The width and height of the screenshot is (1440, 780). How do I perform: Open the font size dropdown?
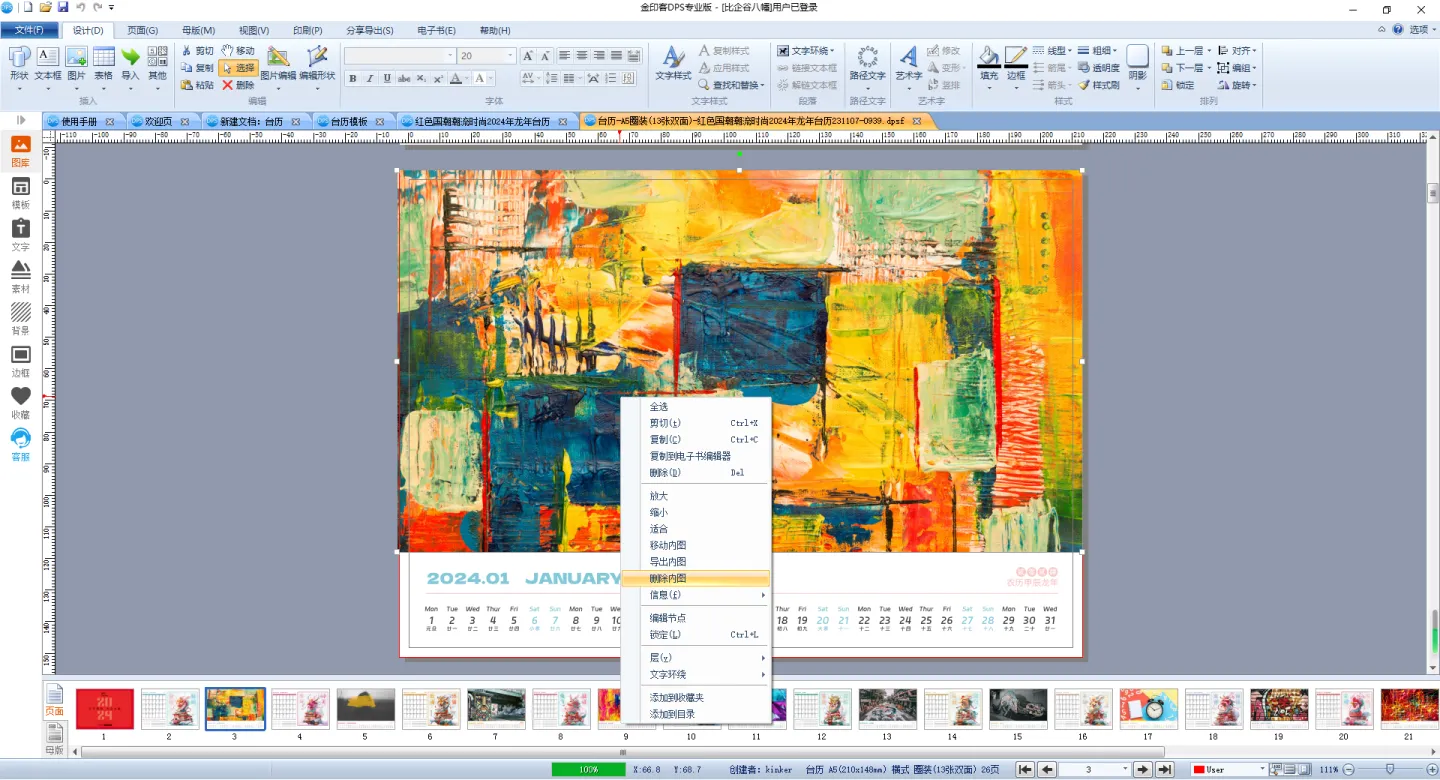point(511,56)
